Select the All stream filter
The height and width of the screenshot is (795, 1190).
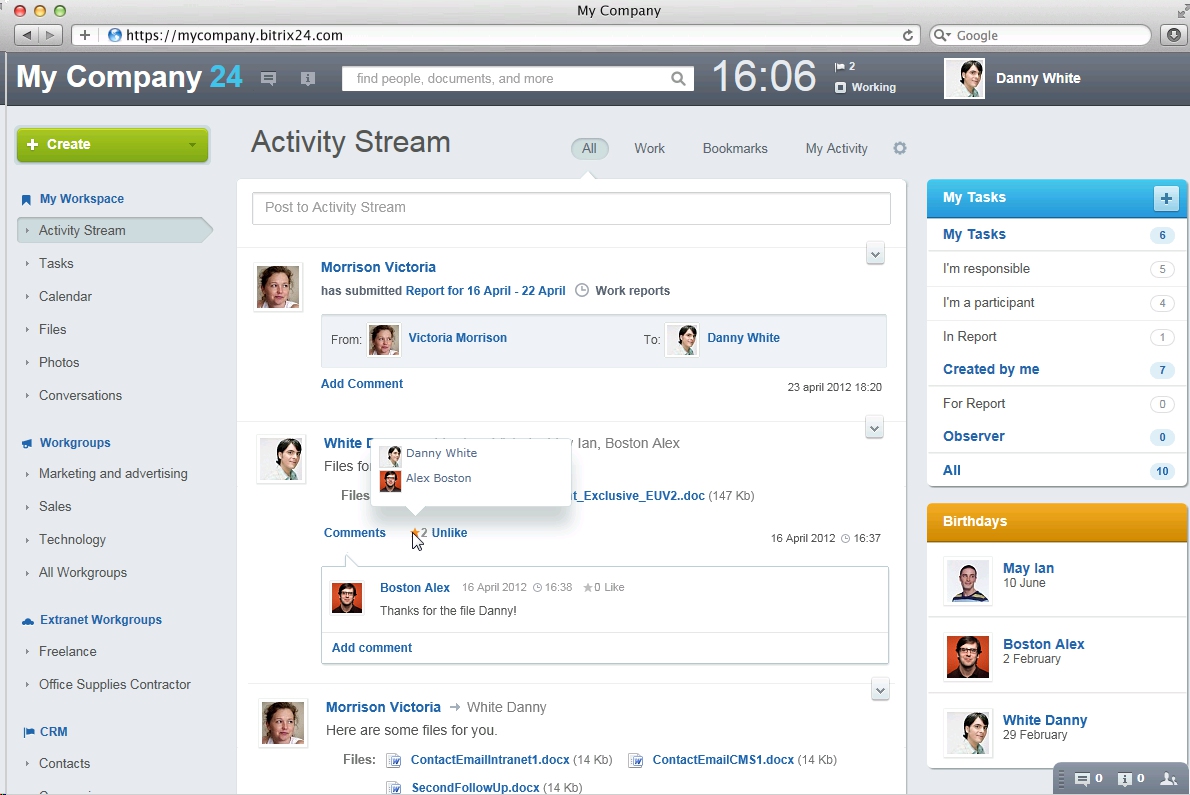tap(589, 149)
